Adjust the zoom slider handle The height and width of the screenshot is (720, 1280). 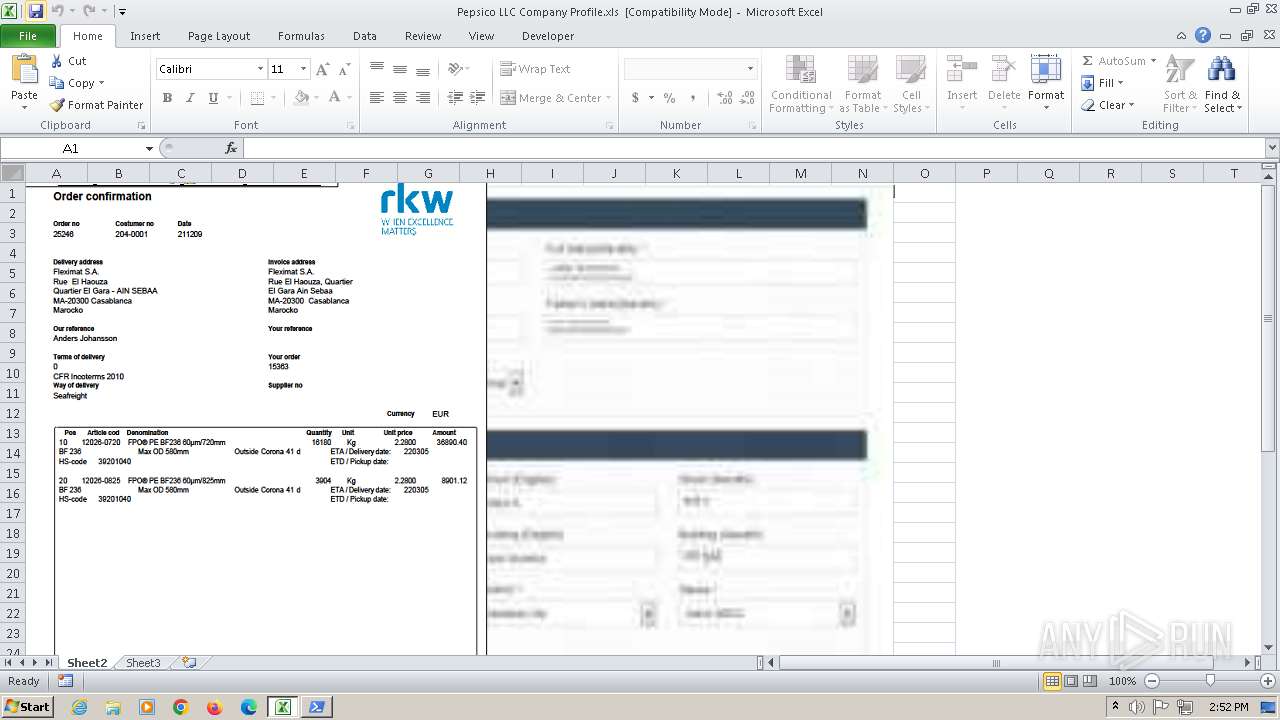click(x=1210, y=681)
